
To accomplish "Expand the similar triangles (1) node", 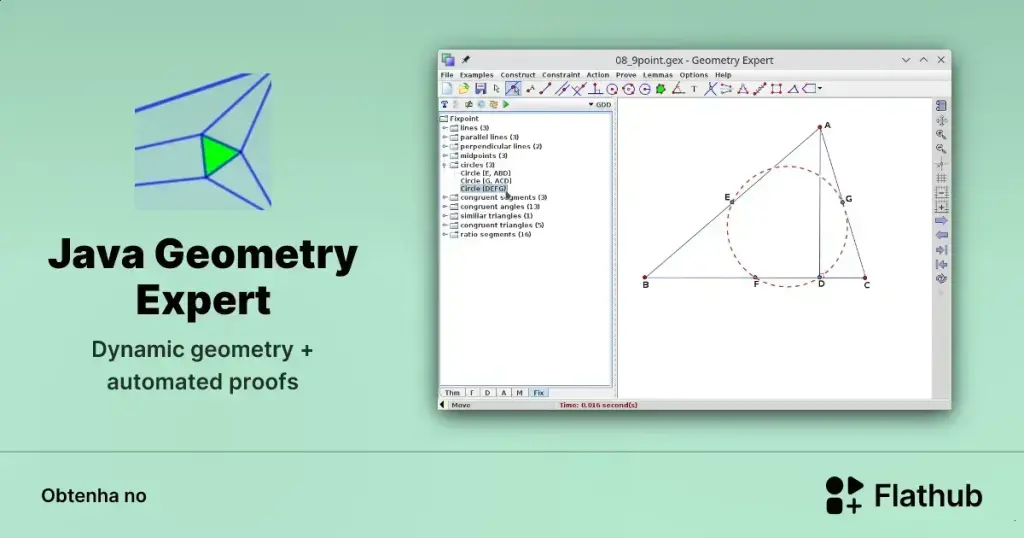I will pos(445,215).
